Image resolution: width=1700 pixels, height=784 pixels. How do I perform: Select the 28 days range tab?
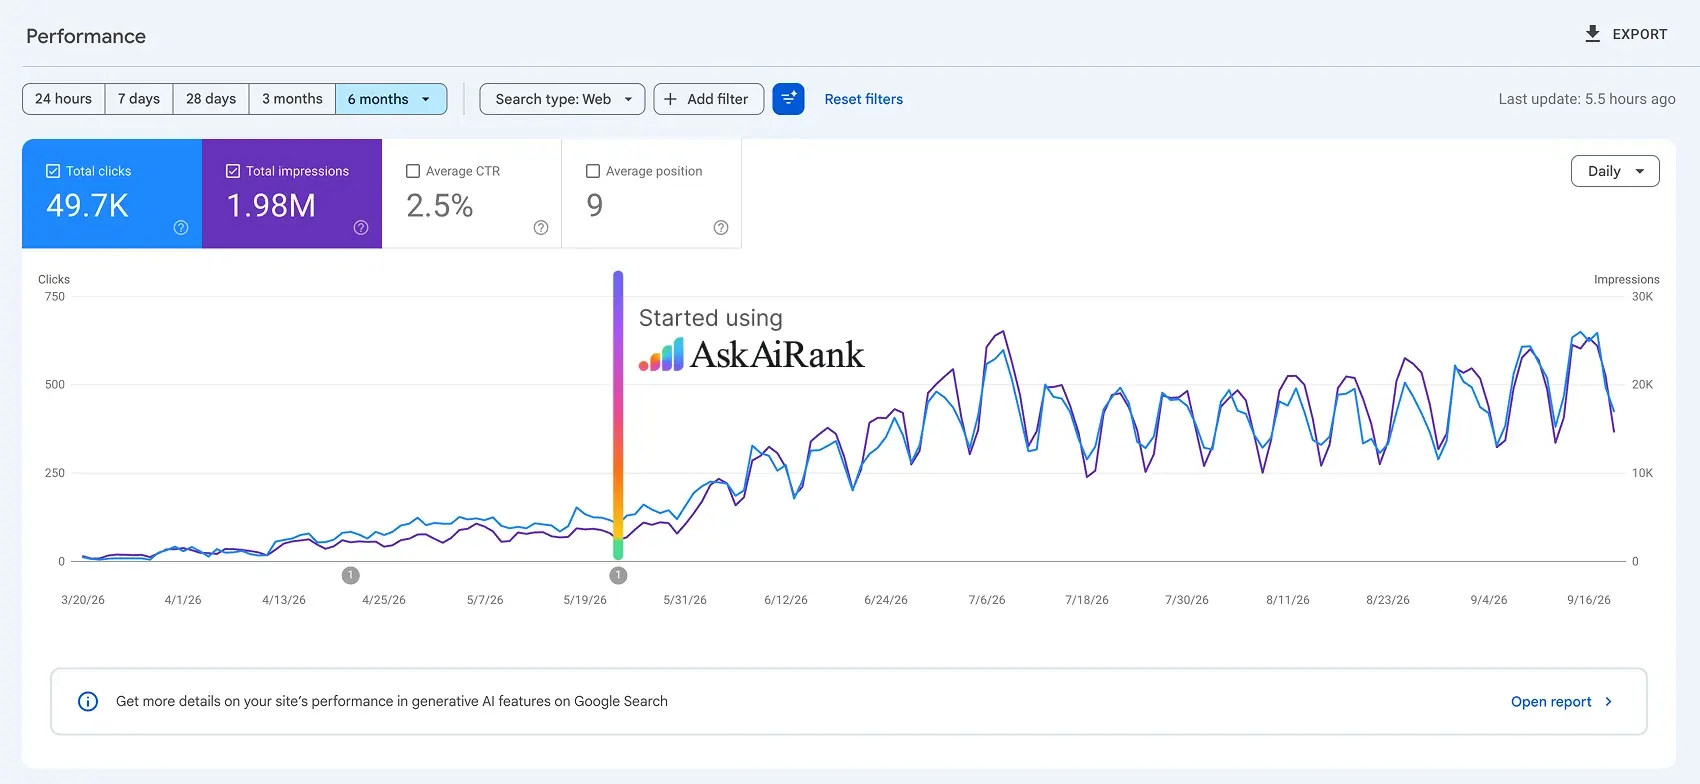tap(211, 99)
